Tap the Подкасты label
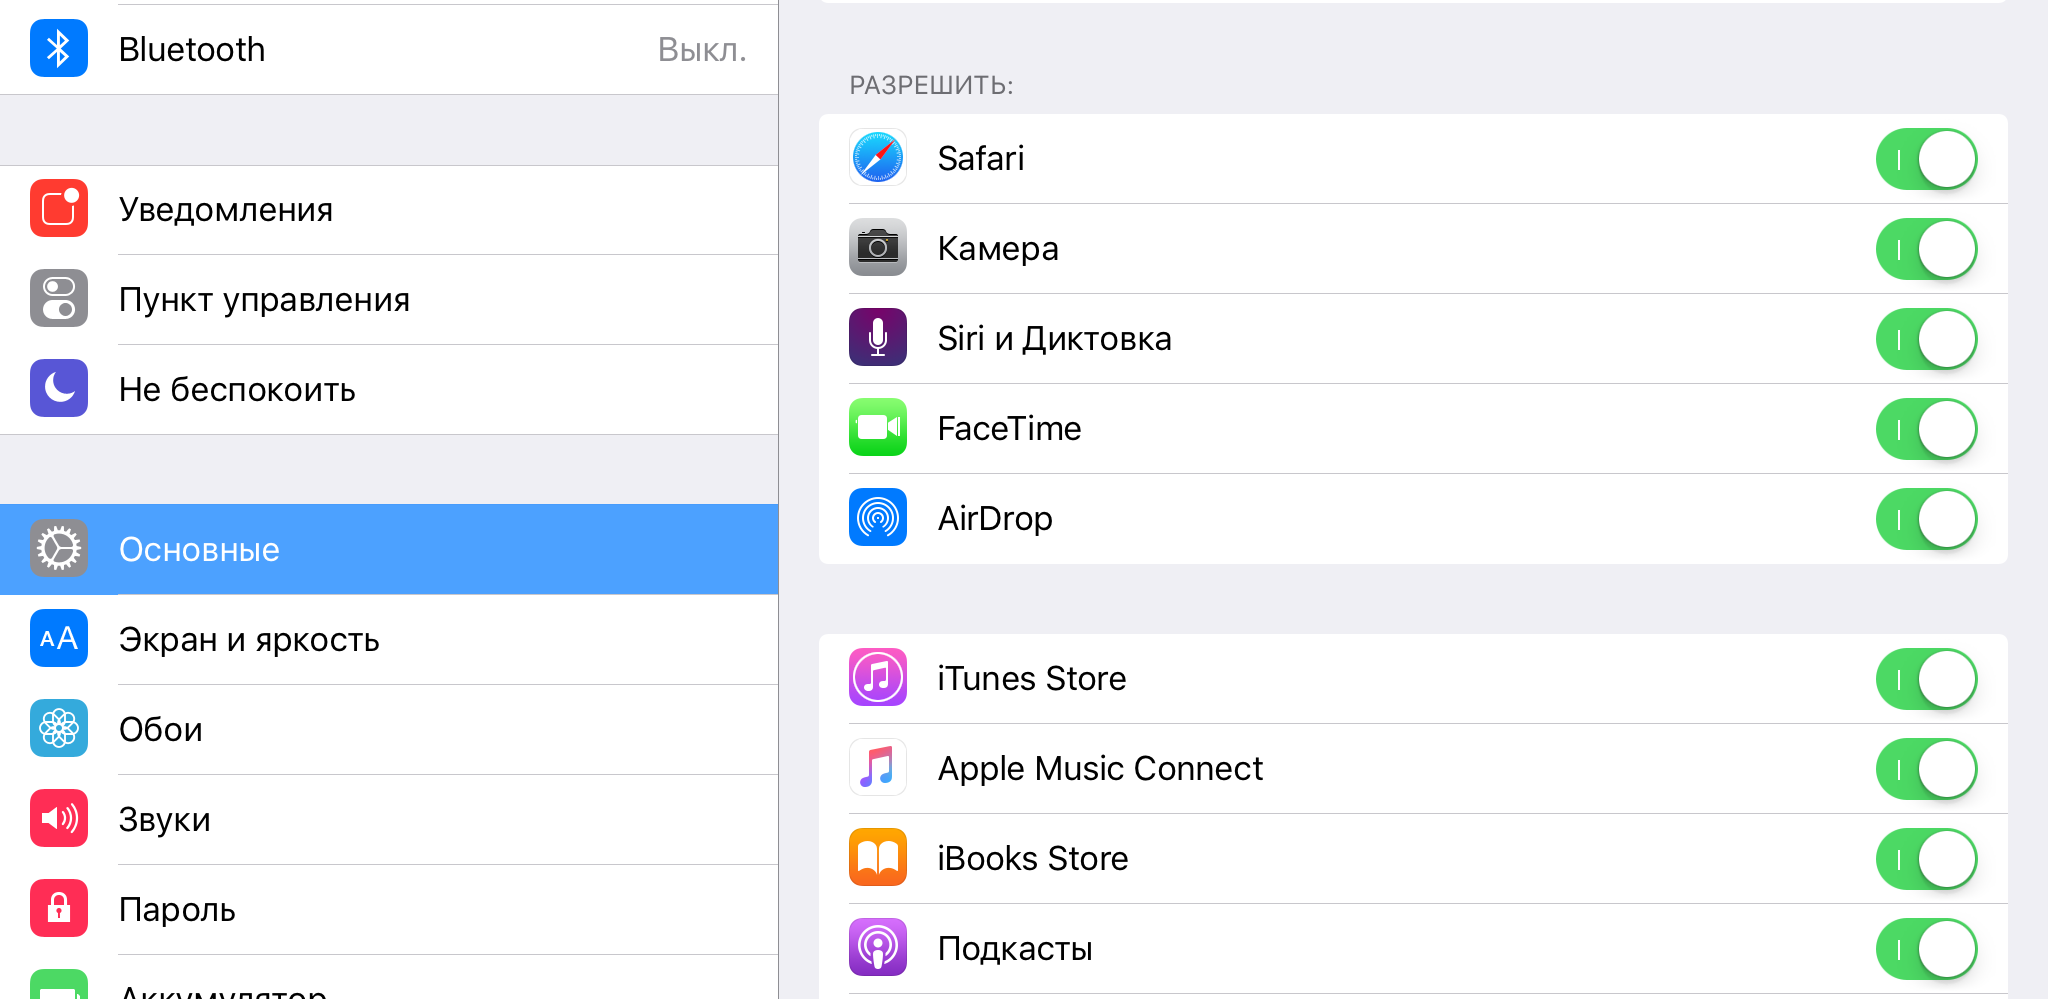 1015,949
